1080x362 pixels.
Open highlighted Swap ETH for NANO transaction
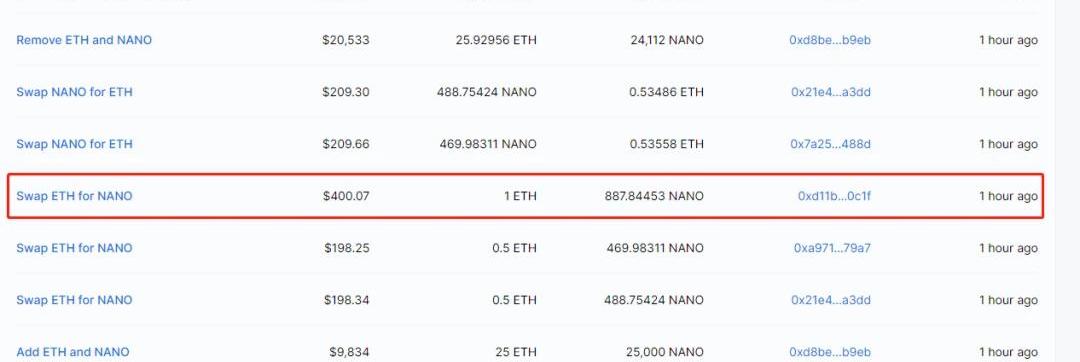74,196
